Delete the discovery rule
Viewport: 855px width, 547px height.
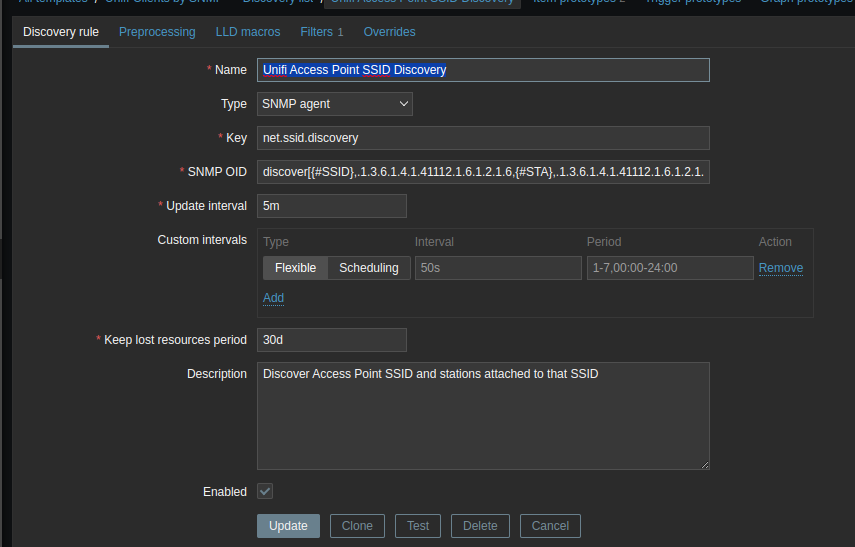(480, 526)
